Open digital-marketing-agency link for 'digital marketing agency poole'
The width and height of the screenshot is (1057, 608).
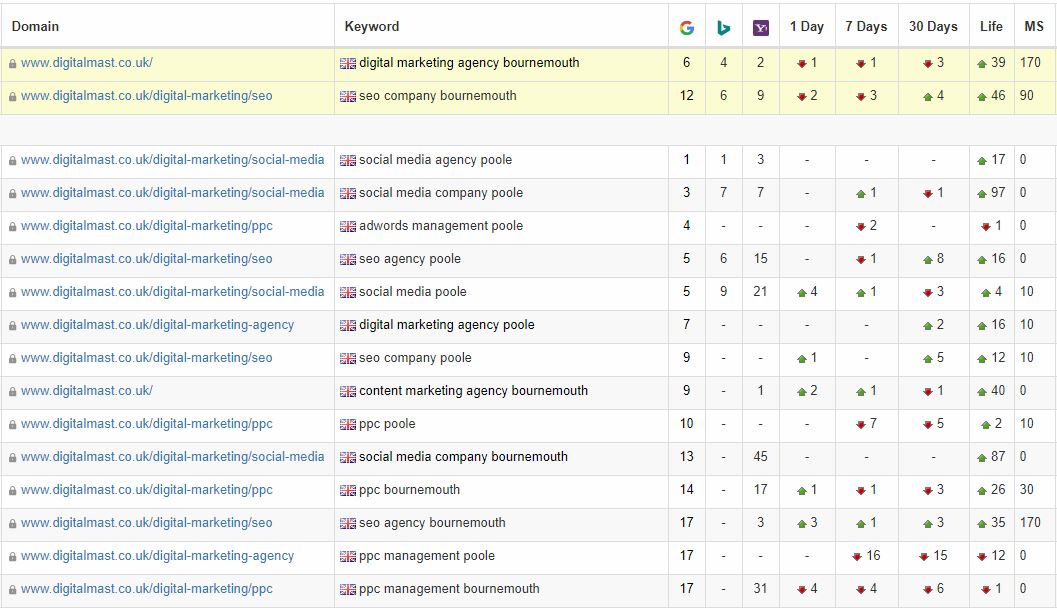pos(158,325)
